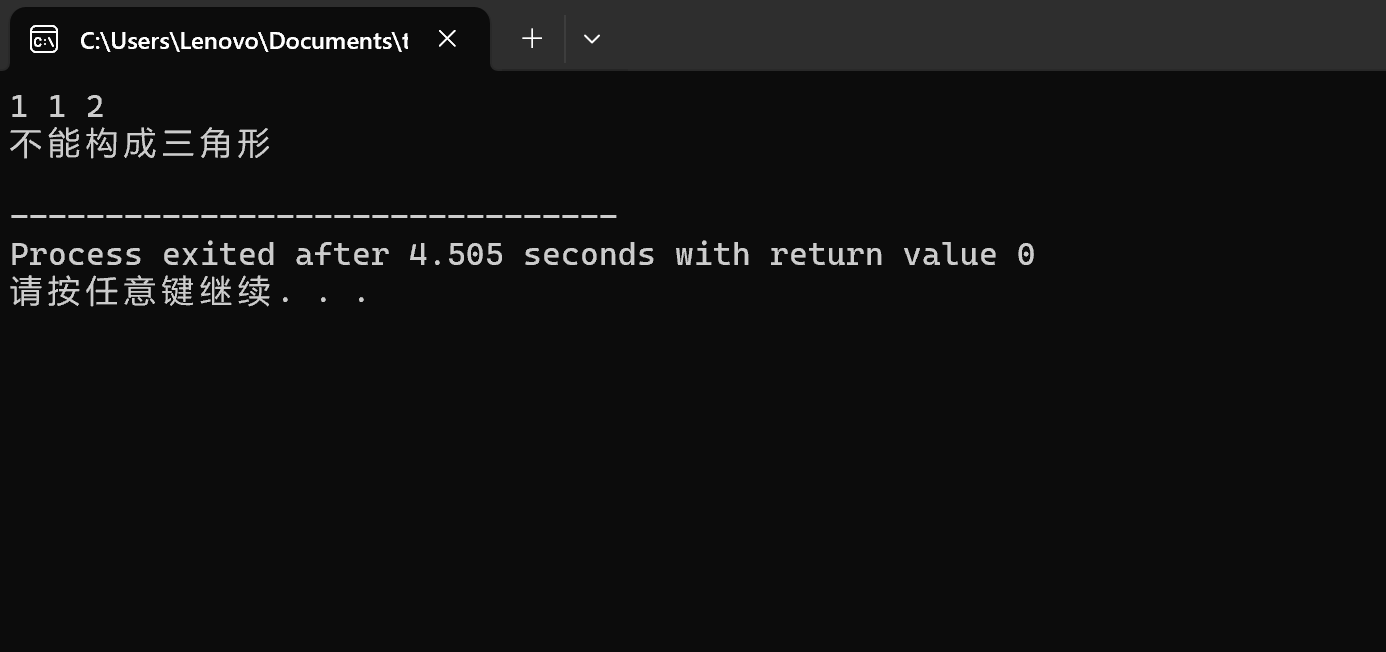
Task: Click the word "seconds" in output
Action: 589,254
